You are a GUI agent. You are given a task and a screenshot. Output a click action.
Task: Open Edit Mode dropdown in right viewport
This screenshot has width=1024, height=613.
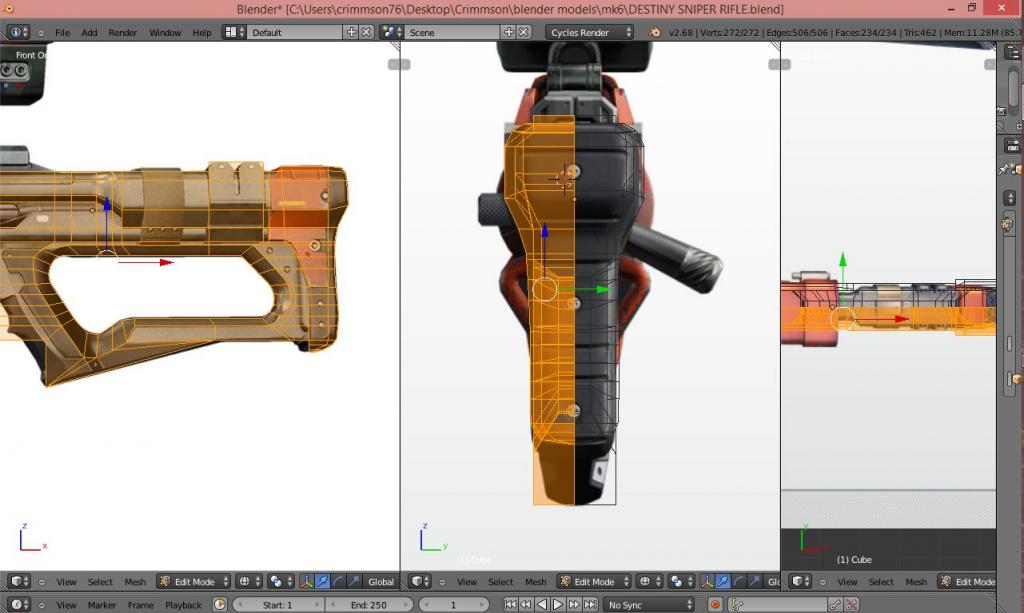[967, 581]
